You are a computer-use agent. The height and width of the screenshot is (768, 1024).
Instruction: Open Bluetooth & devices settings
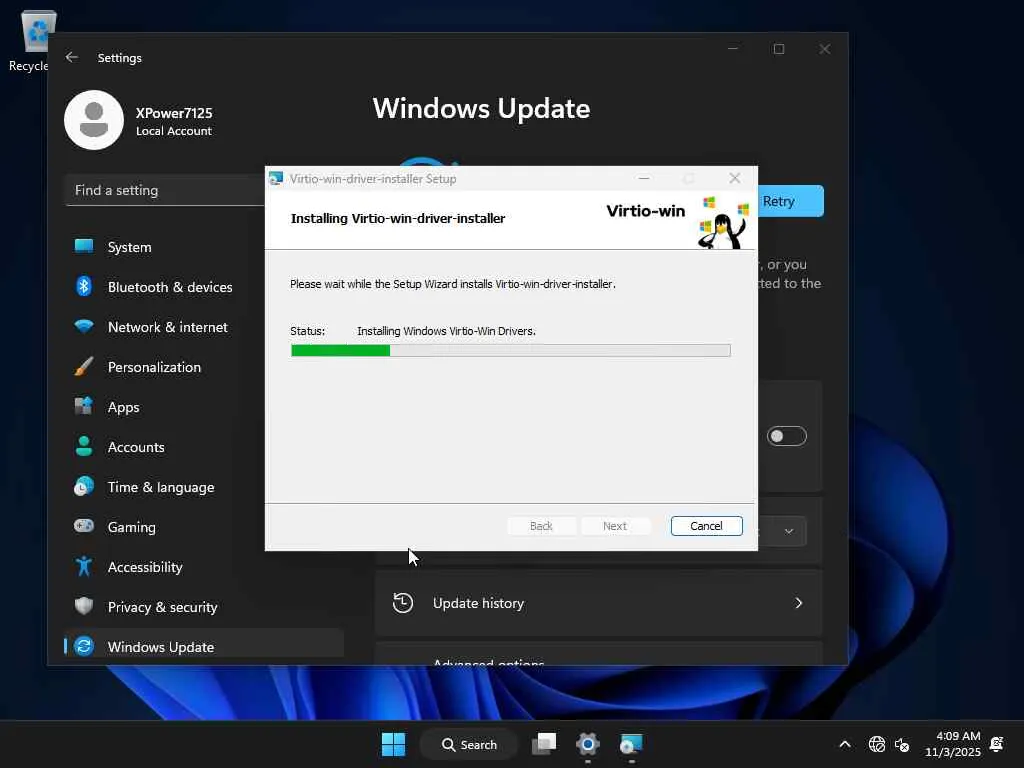[x=204, y=287]
